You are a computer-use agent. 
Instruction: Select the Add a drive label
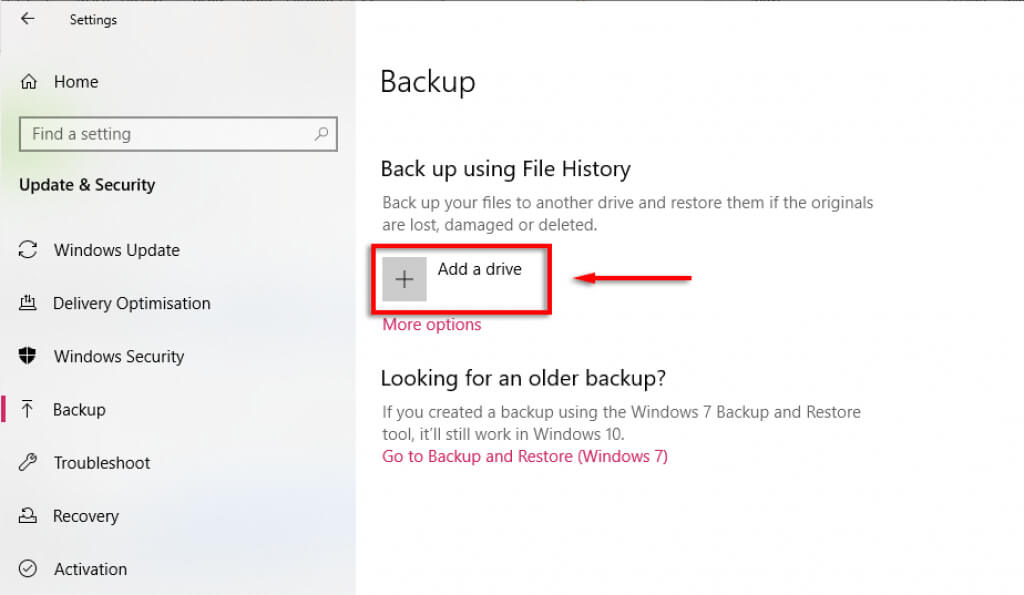(x=479, y=269)
